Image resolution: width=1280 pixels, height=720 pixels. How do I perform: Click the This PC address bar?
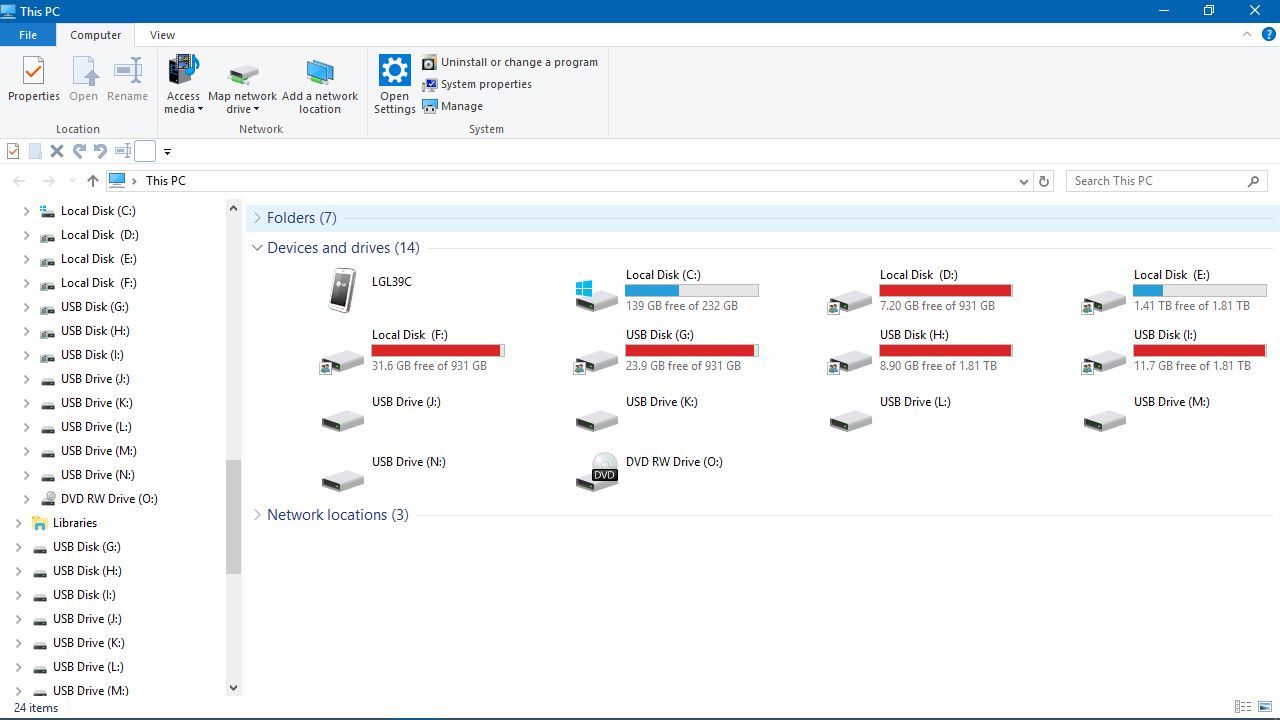click(x=570, y=181)
